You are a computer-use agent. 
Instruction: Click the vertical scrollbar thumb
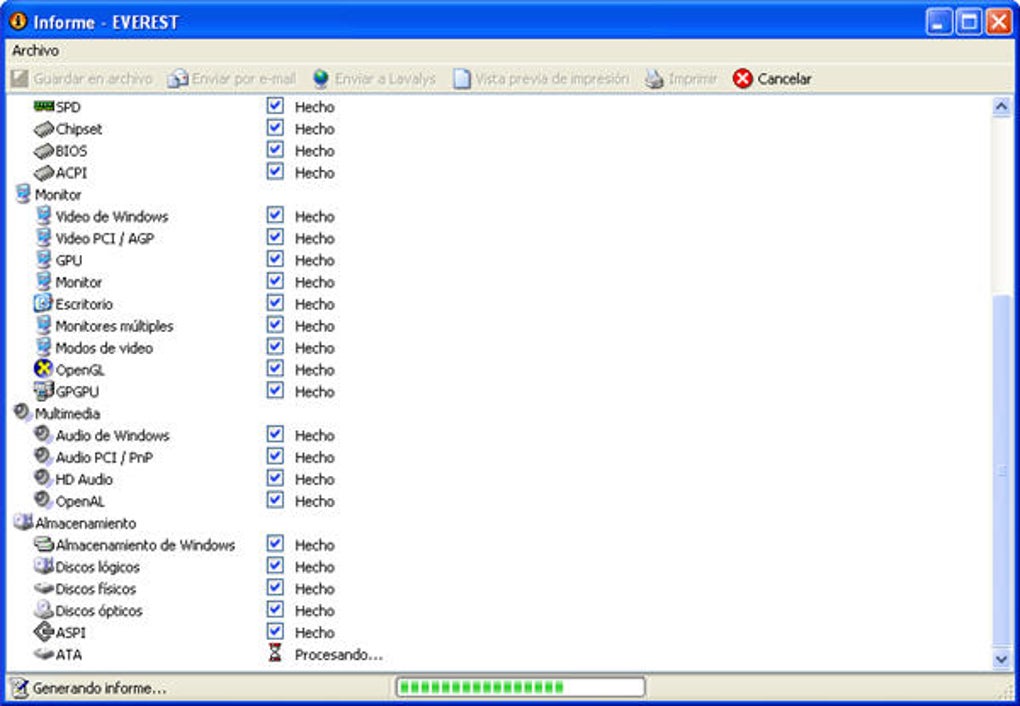tap(1002, 472)
